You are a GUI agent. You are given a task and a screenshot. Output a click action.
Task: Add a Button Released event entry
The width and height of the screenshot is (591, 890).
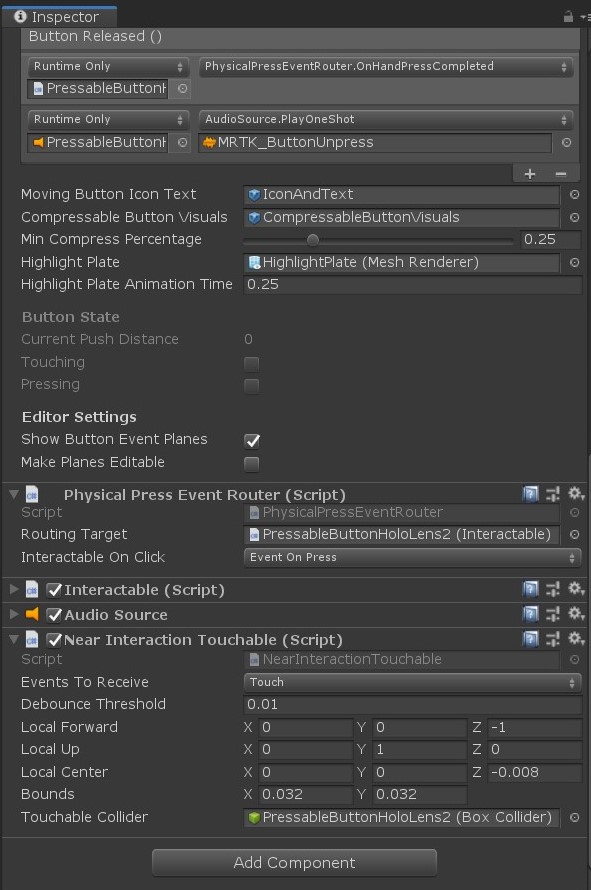pyautogui.click(x=530, y=174)
